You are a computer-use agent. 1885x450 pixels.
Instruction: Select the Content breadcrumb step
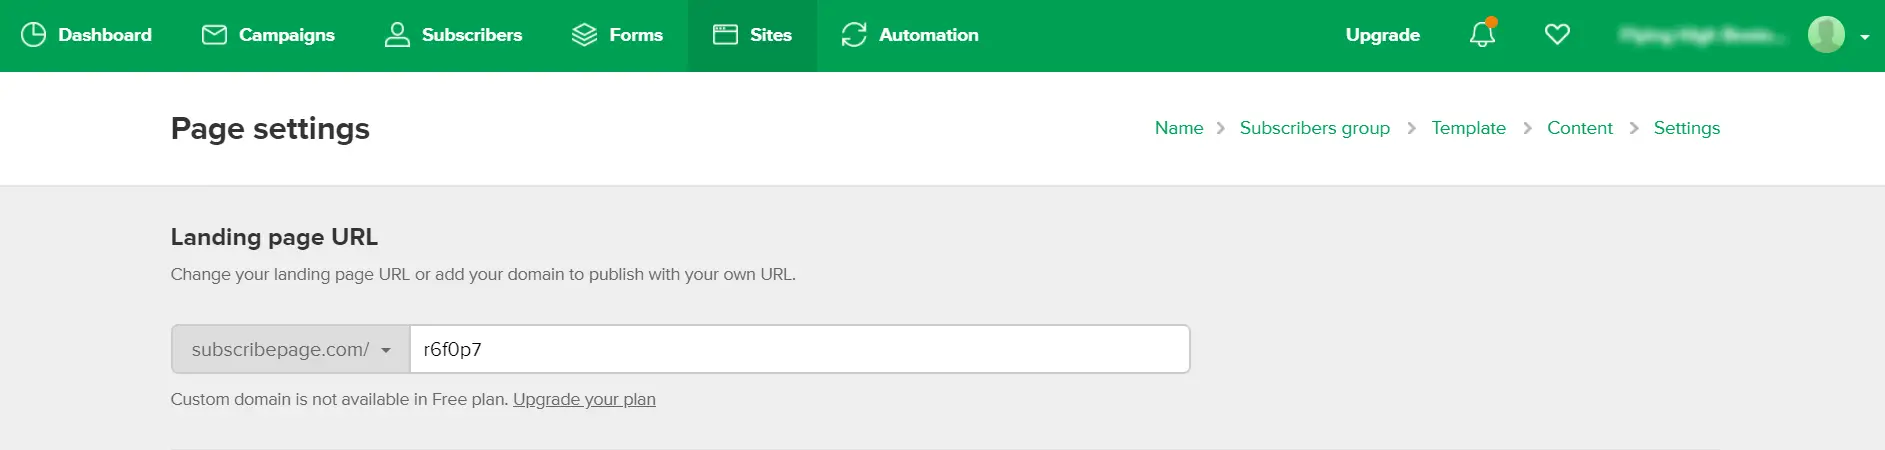(x=1580, y=128)
